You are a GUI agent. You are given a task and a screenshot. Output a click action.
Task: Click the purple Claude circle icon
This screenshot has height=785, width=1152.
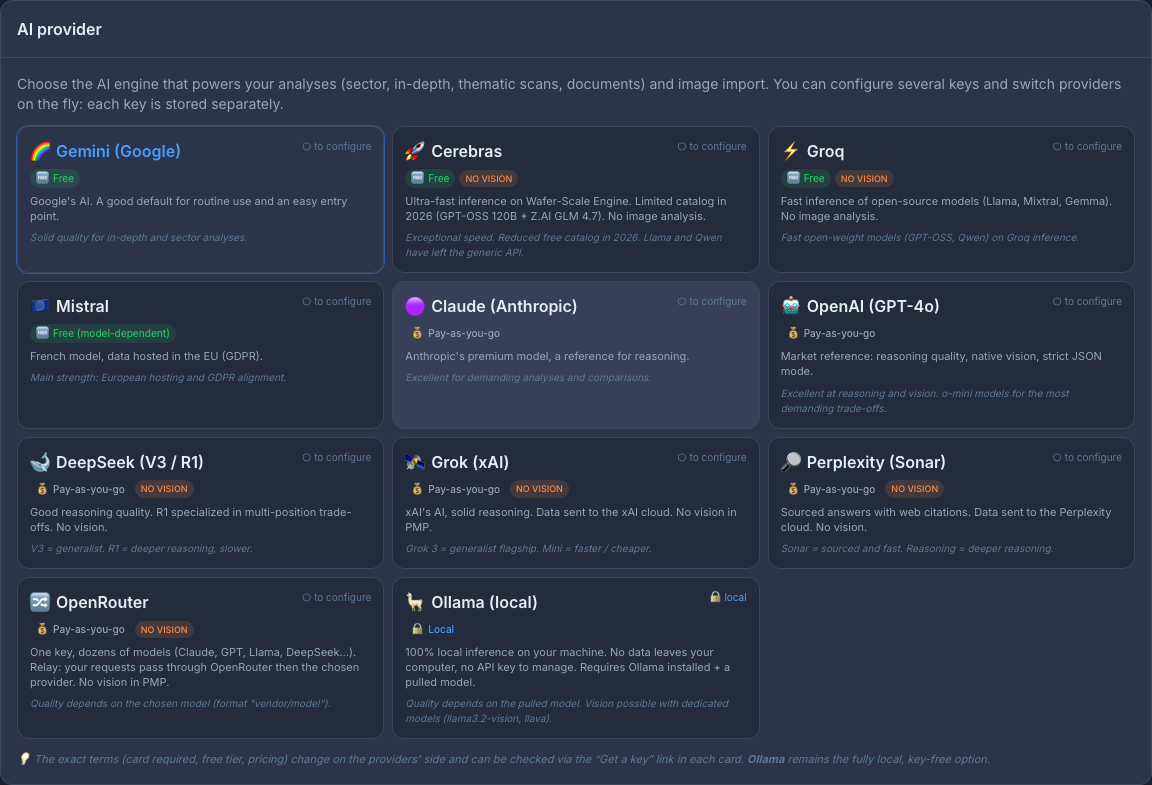(x=415, y=307)
